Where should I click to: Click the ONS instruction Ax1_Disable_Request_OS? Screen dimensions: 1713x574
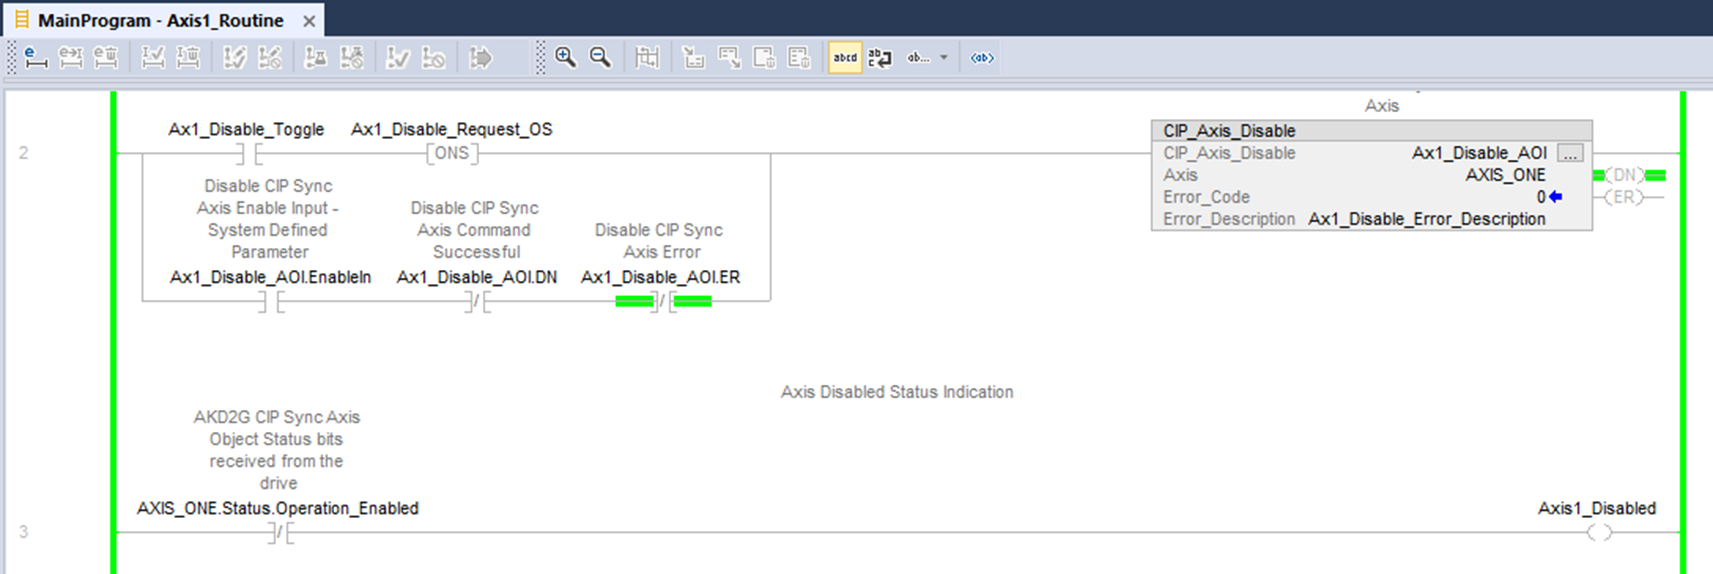(452, 154)
